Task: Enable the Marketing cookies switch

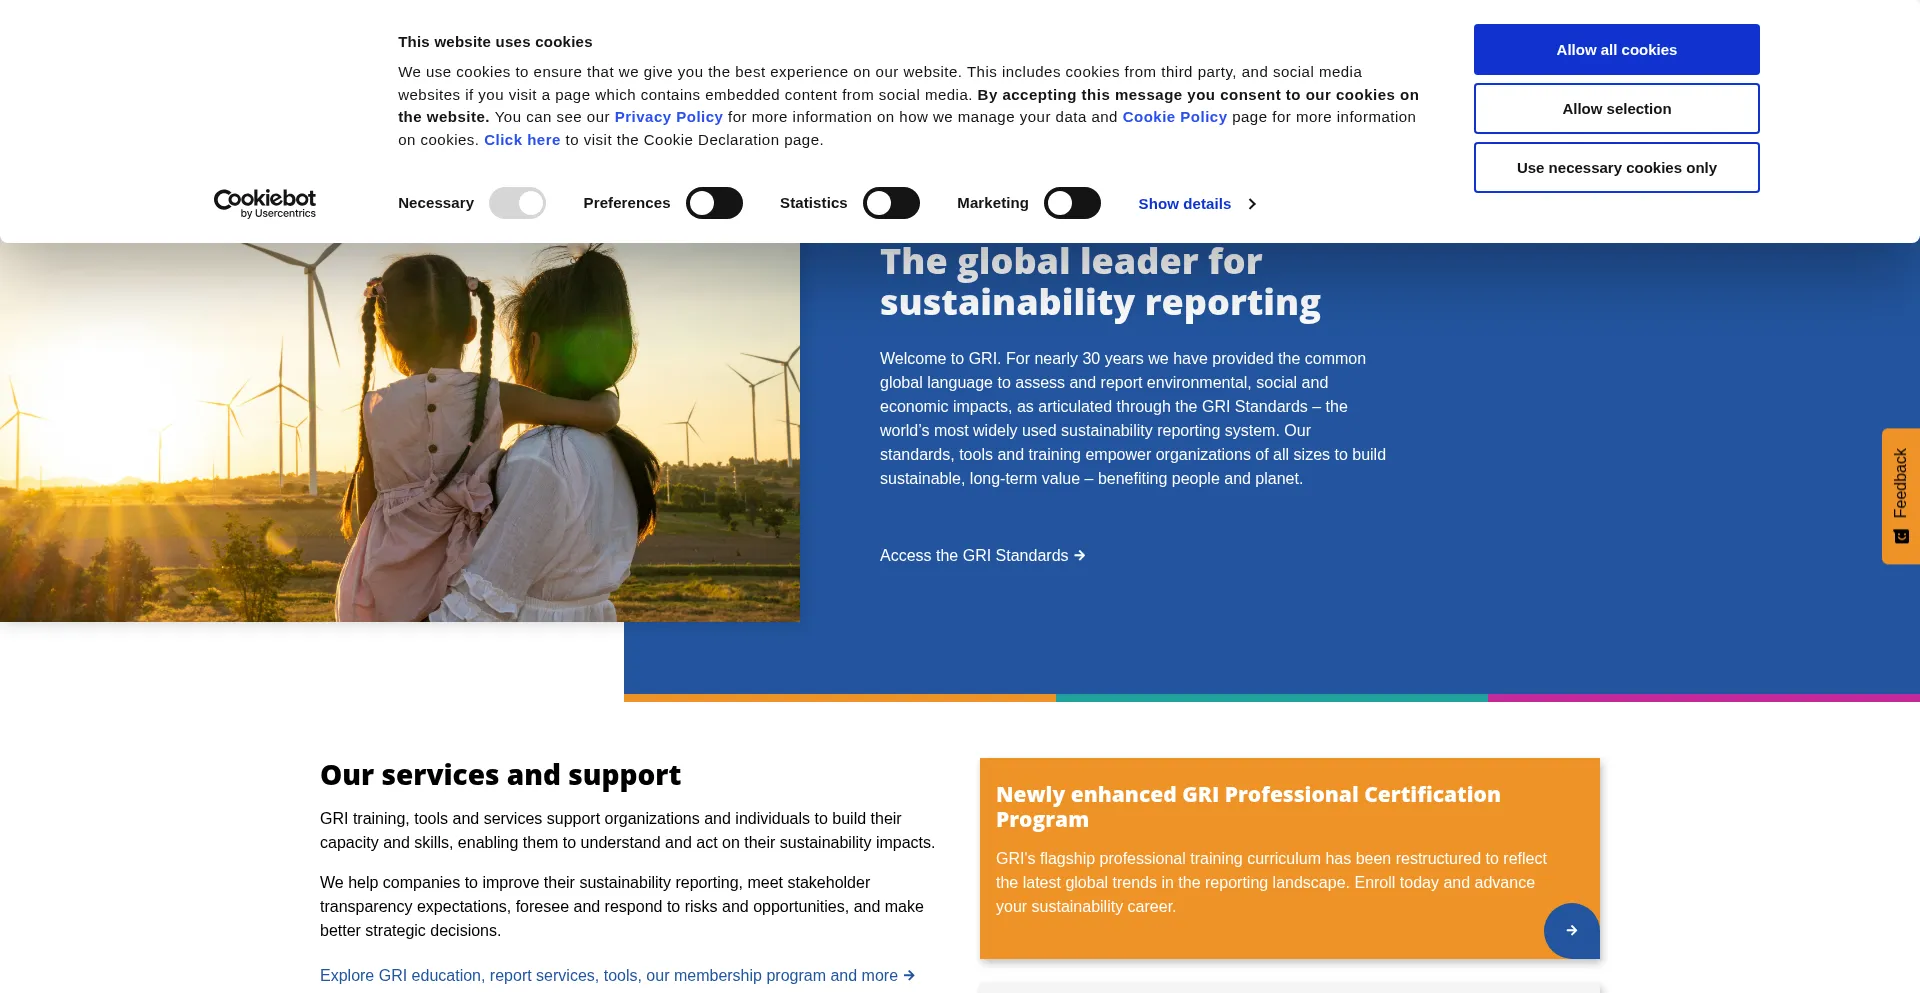Action: click(1072, 203)
